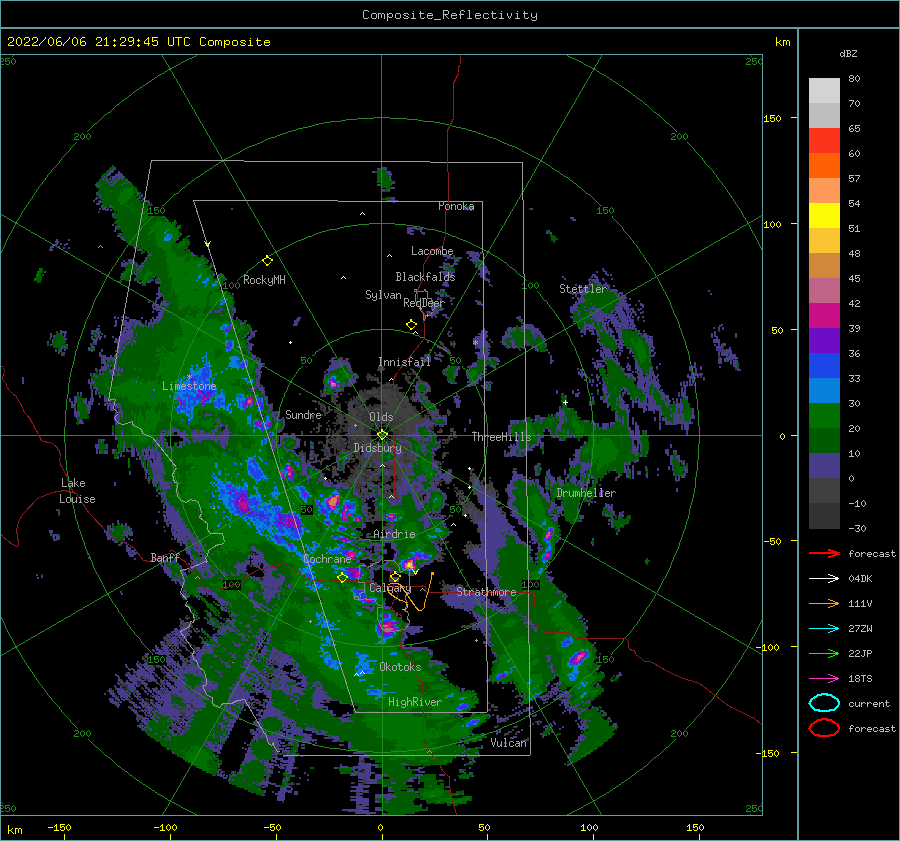Click the RedDeer city label

(x=424, y=303)
